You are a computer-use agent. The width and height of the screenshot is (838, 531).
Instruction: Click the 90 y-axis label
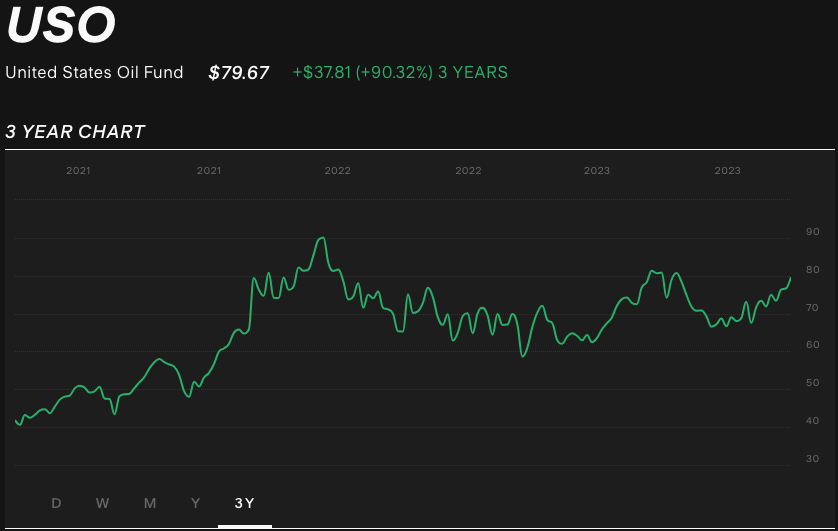(812, 231)
